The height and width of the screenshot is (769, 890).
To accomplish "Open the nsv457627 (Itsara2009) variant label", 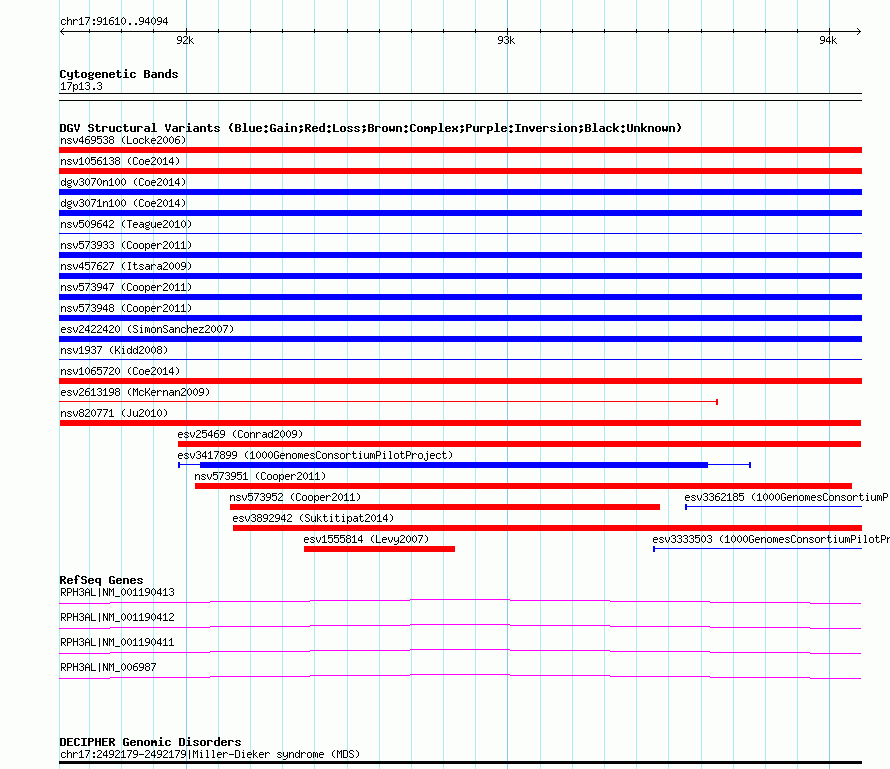I will tap(126, 266).
